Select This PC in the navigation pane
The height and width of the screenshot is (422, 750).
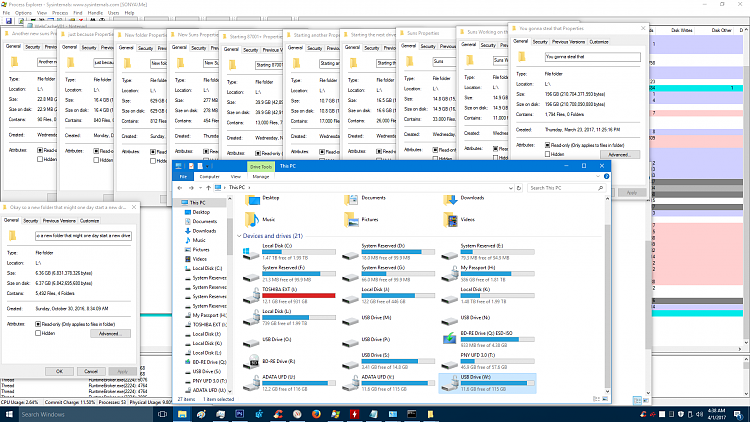[197, 203]
